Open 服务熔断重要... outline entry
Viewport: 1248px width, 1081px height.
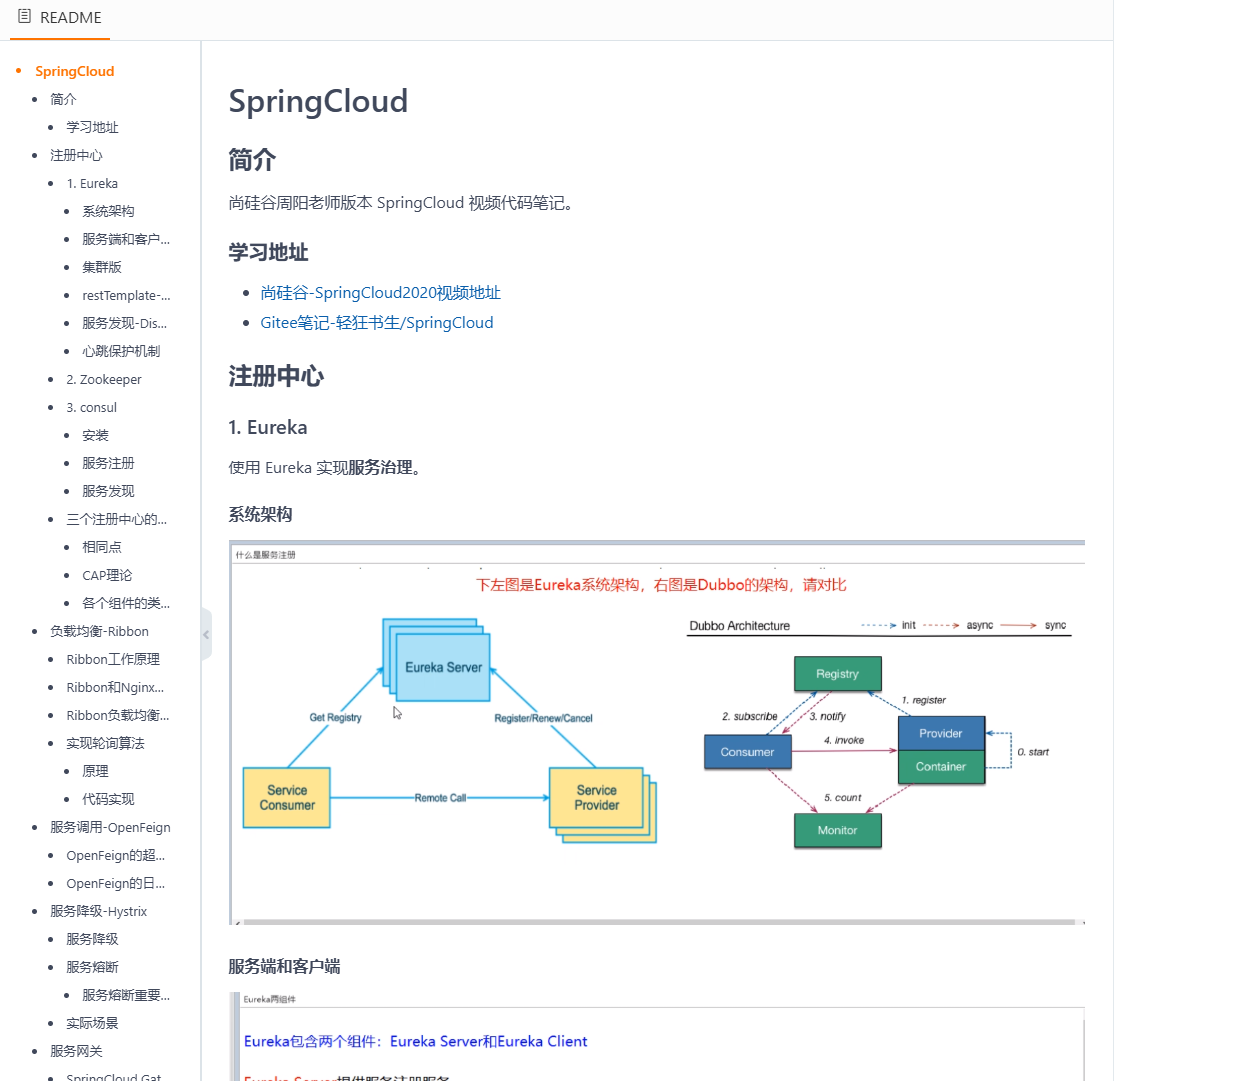pyautogui.click(x=126, y=995)
